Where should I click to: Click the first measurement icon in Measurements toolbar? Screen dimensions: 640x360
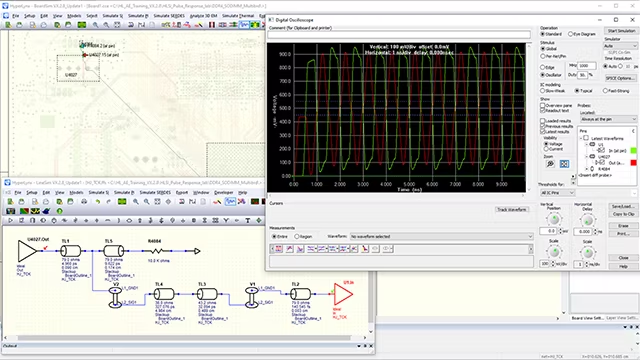[x=279, y=249]
